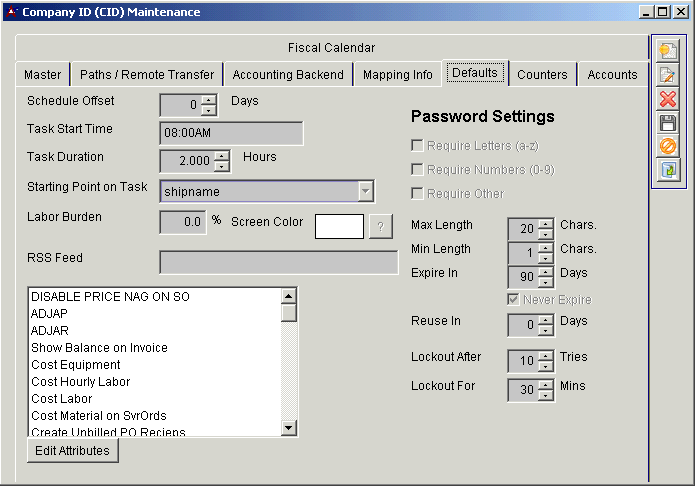Click the exit door icon

pos(667,170)
